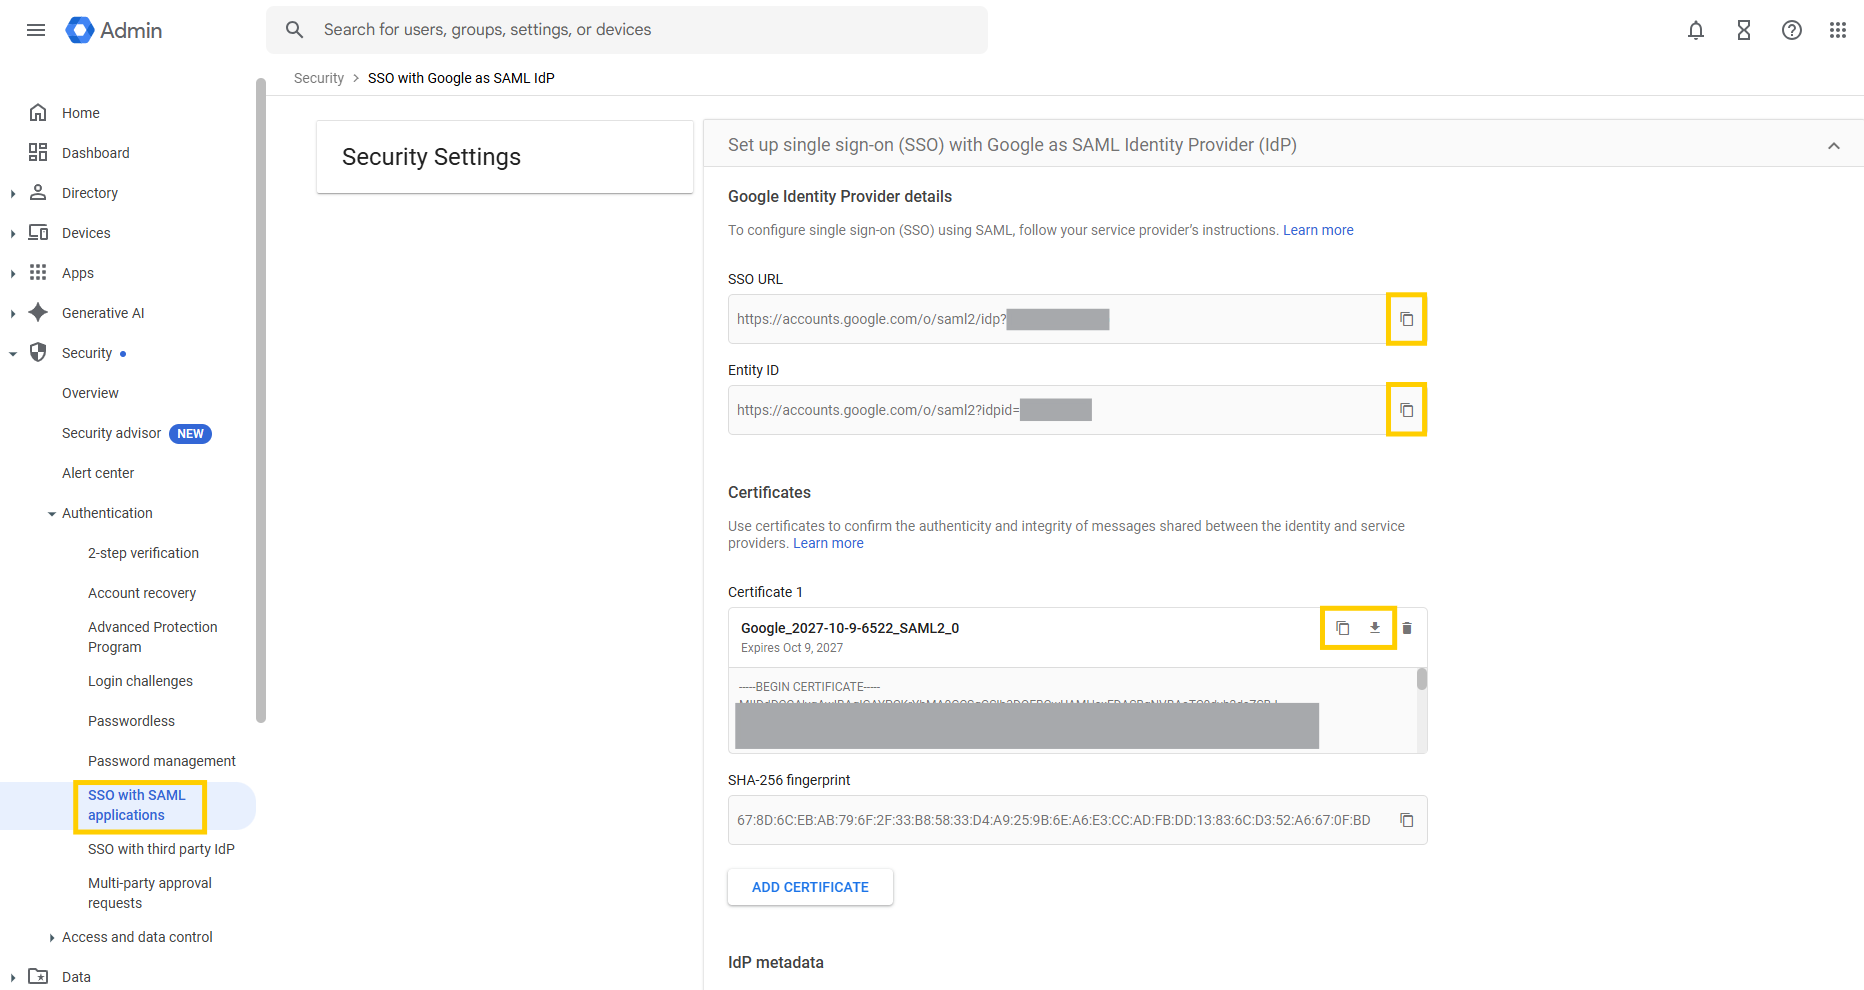Delete Certificate 1 with trash icon
1864x990 pixels.
(x=1407, y=628)
